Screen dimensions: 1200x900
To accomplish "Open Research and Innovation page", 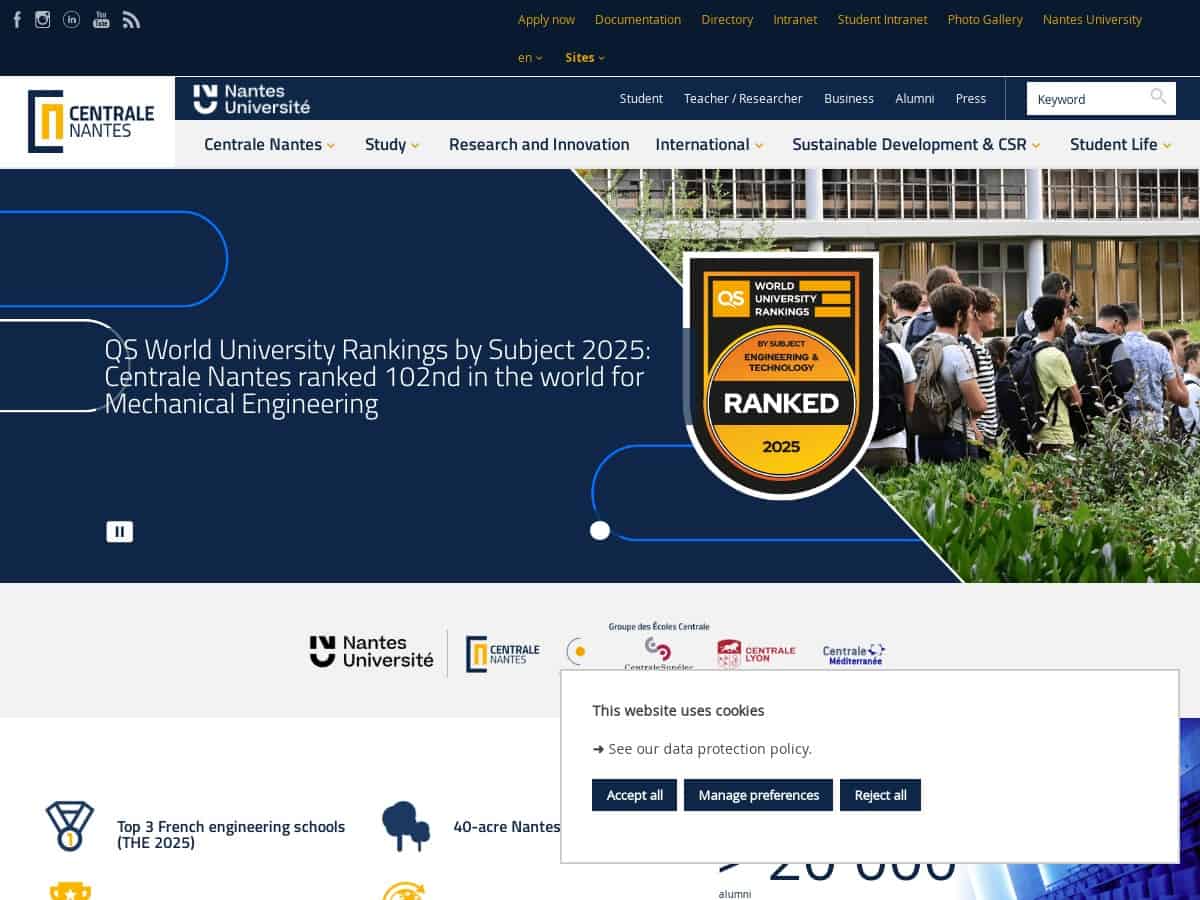I will coord(539,144).
